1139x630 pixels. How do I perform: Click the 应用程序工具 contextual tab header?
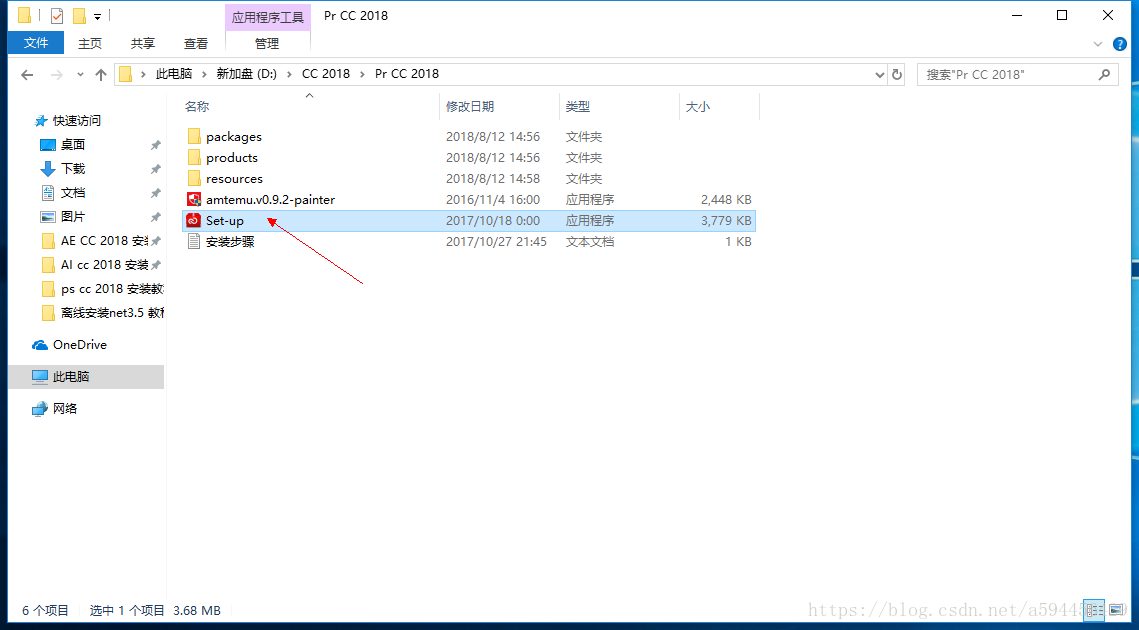tap(268, 17)
